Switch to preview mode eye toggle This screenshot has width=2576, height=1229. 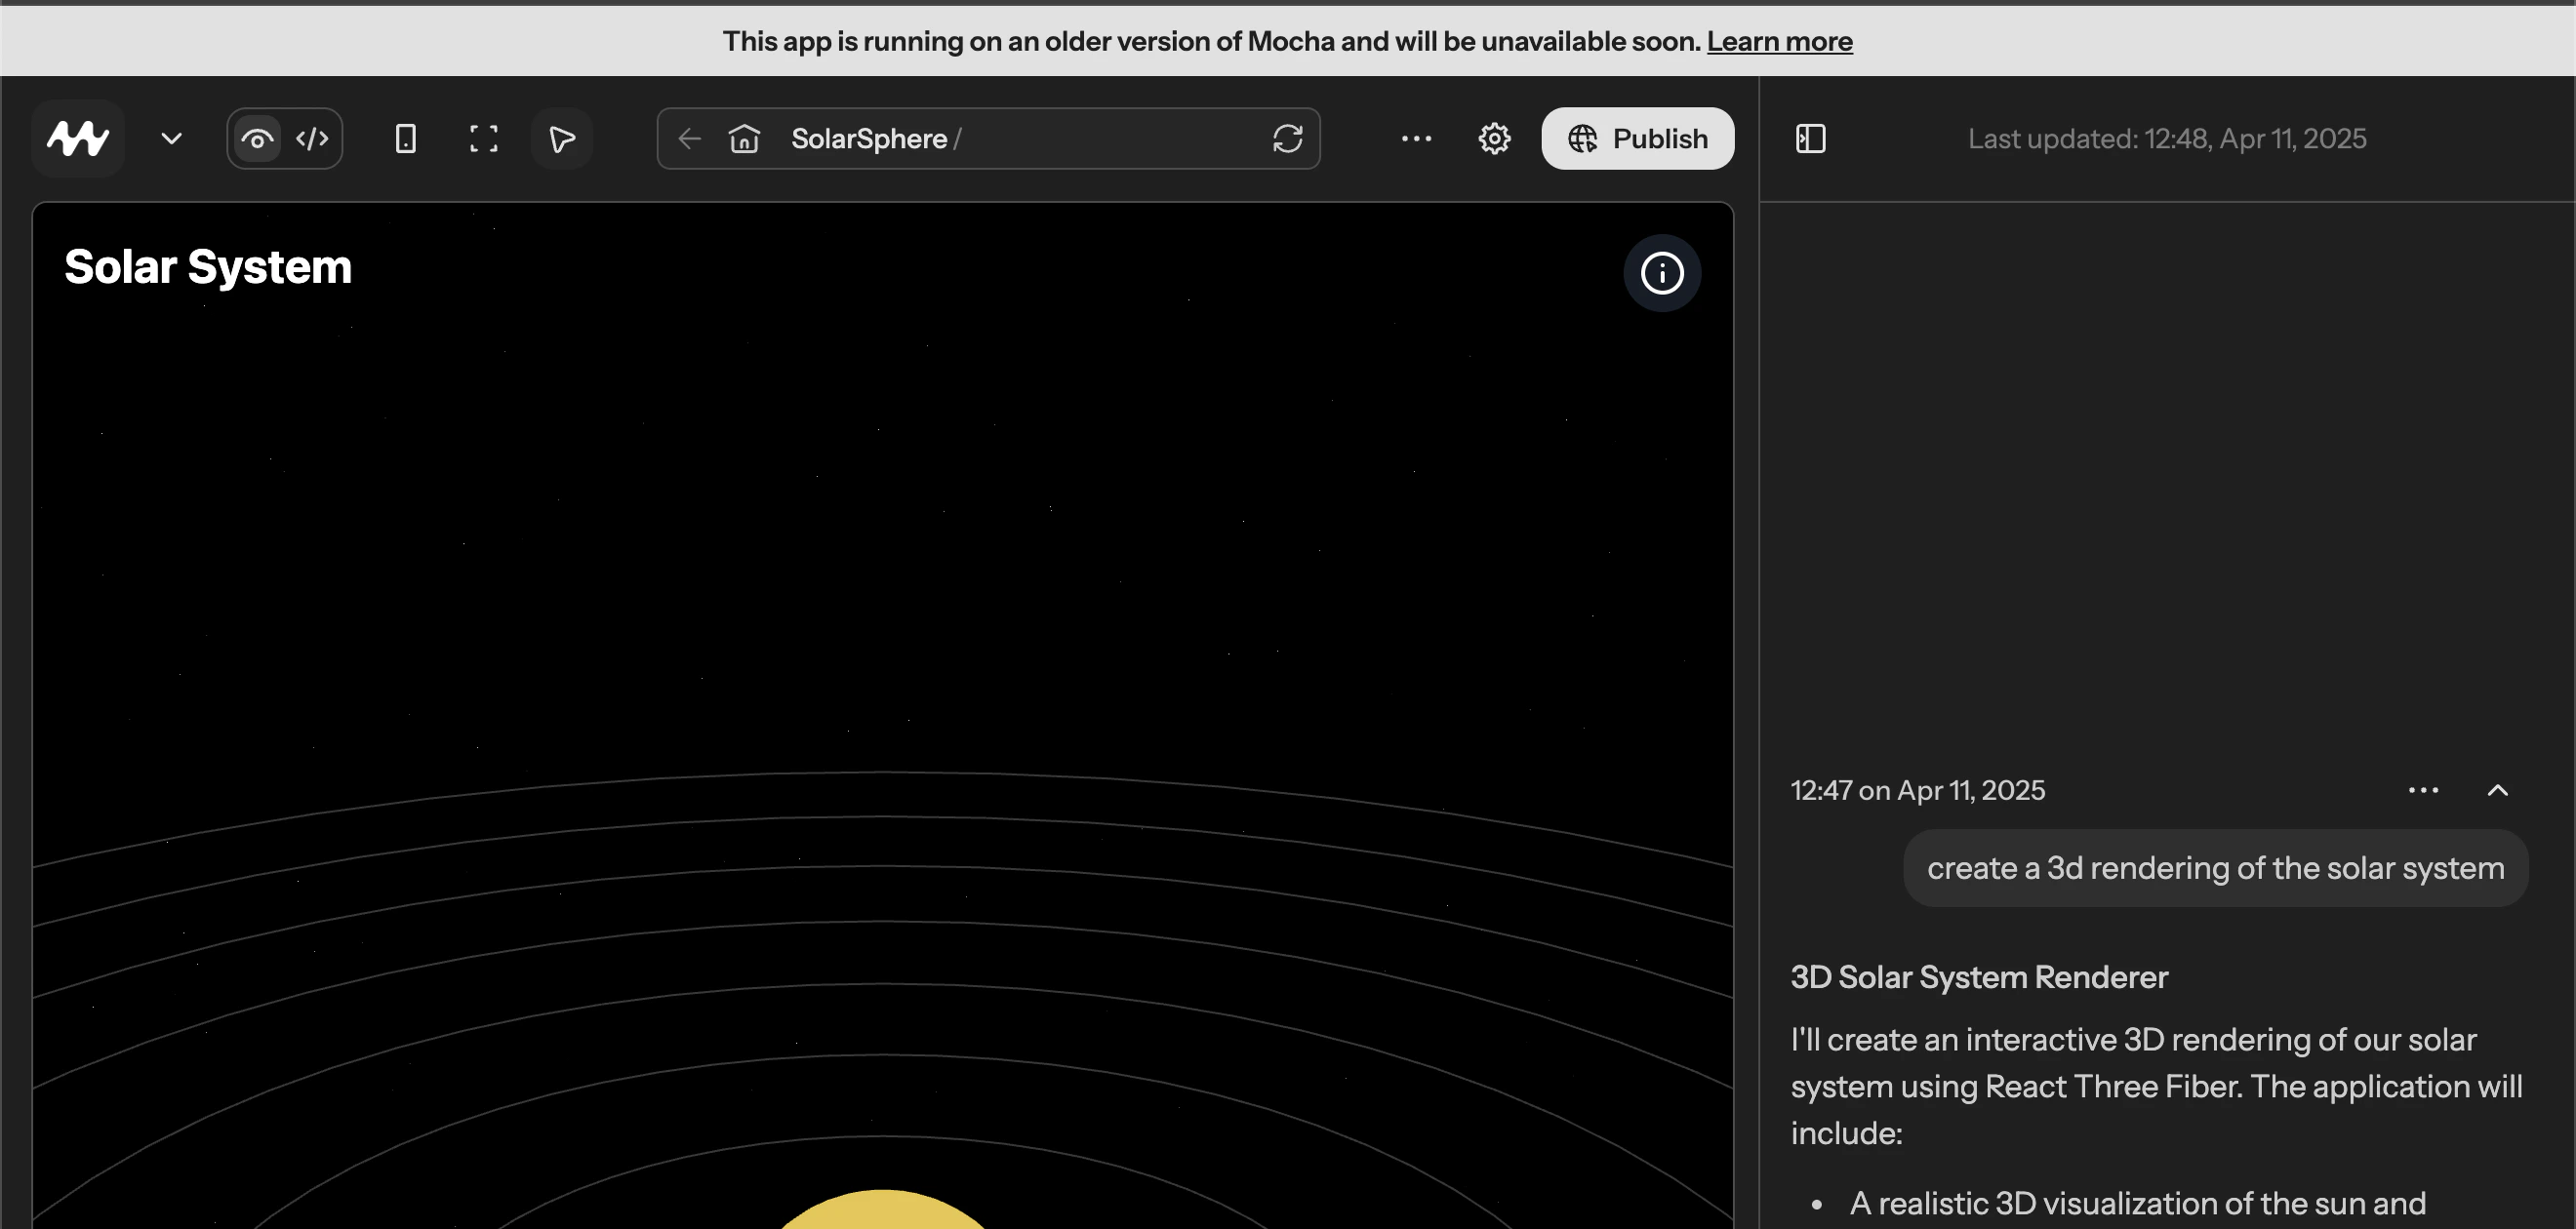(258, 138)
